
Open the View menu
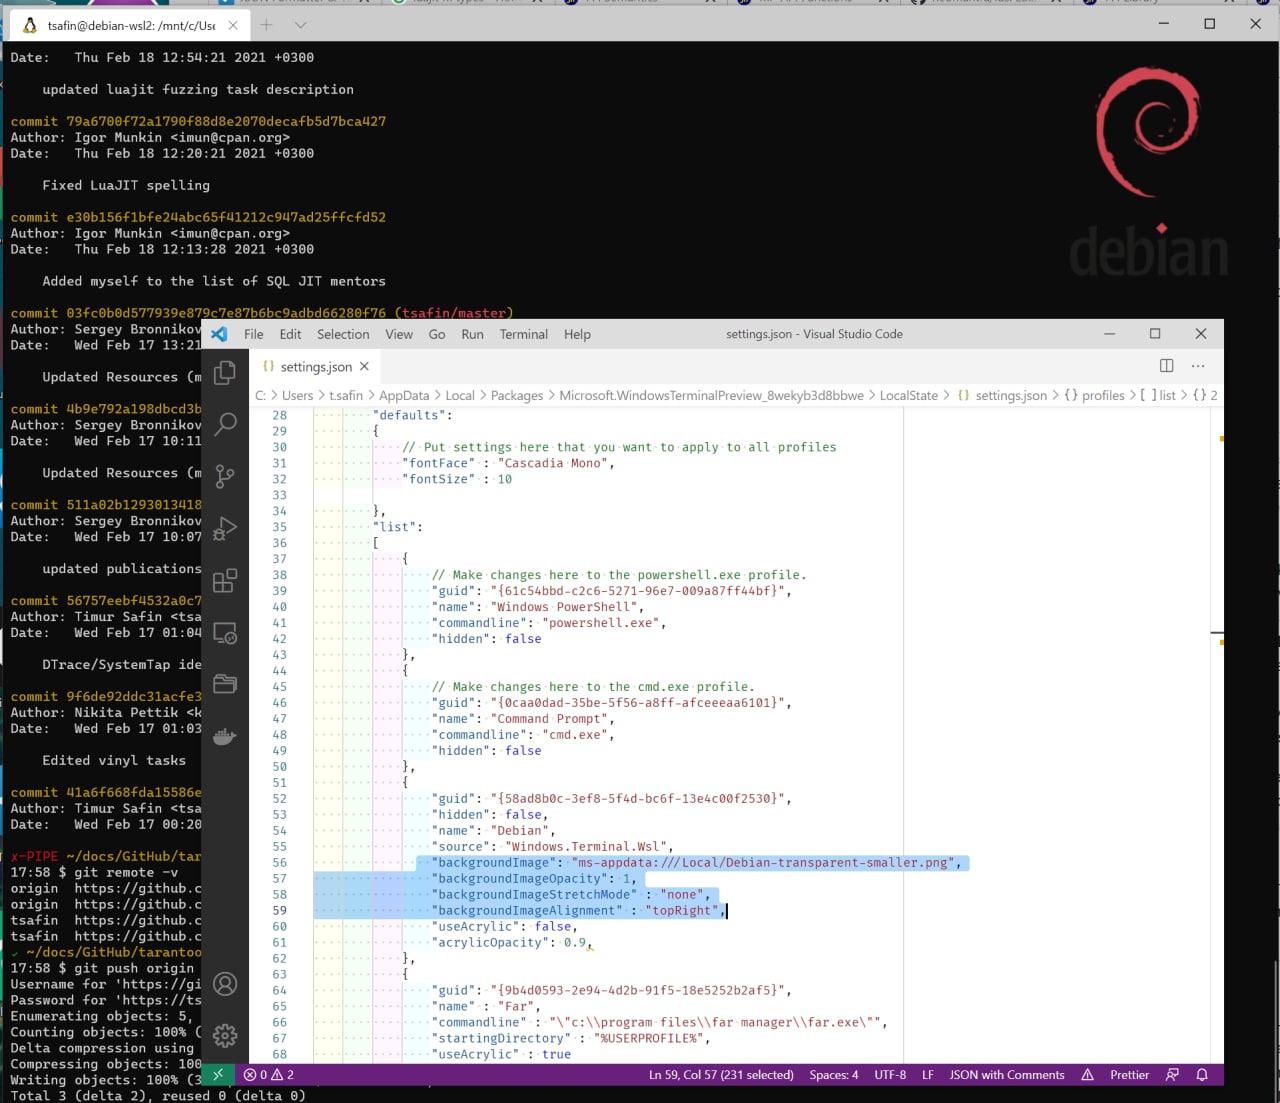click(x=399, y=334)
